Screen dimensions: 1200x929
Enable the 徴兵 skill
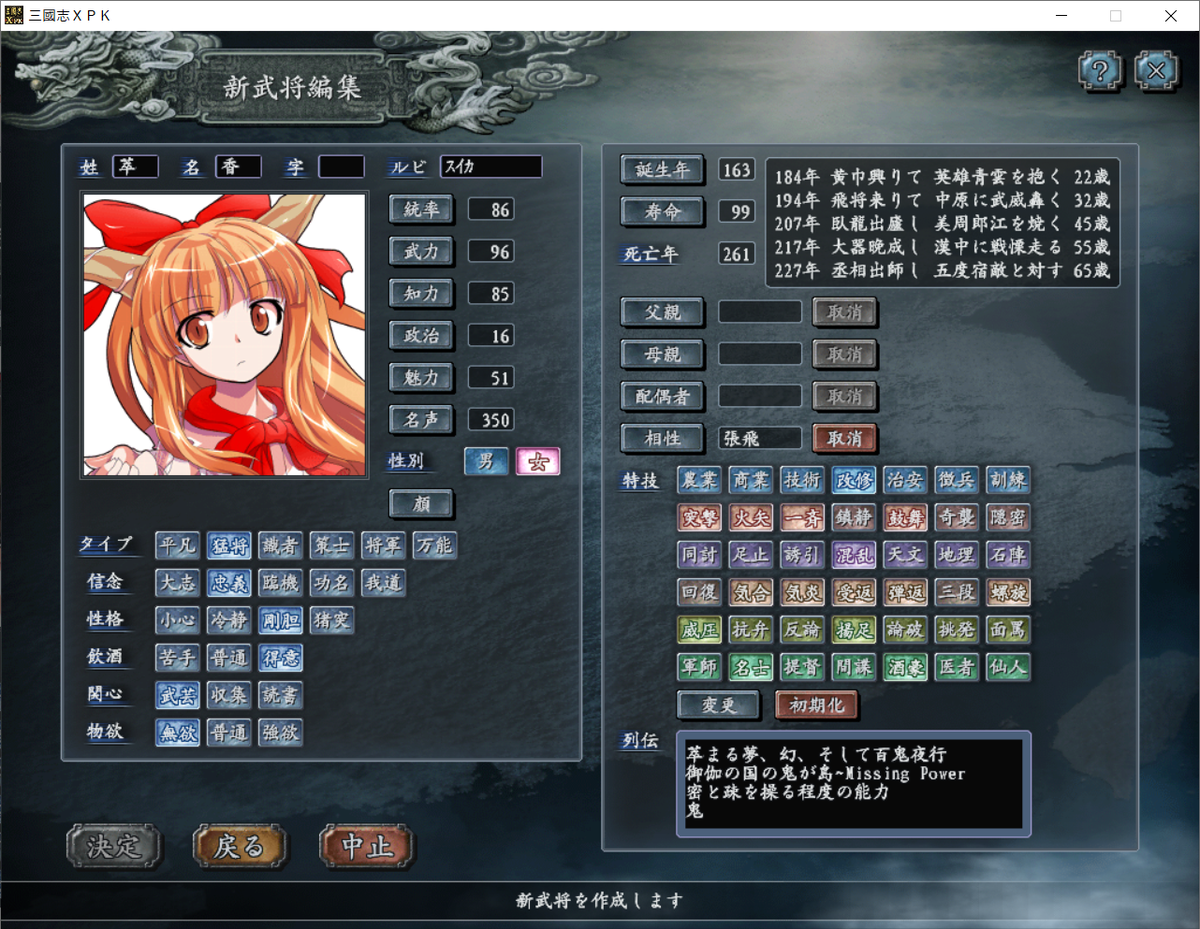957,480
